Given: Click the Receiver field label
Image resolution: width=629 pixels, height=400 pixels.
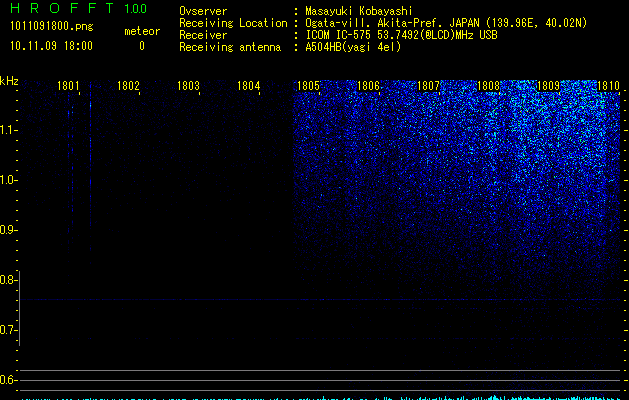Looking at the screenshot, I should [x=203, y=35].
